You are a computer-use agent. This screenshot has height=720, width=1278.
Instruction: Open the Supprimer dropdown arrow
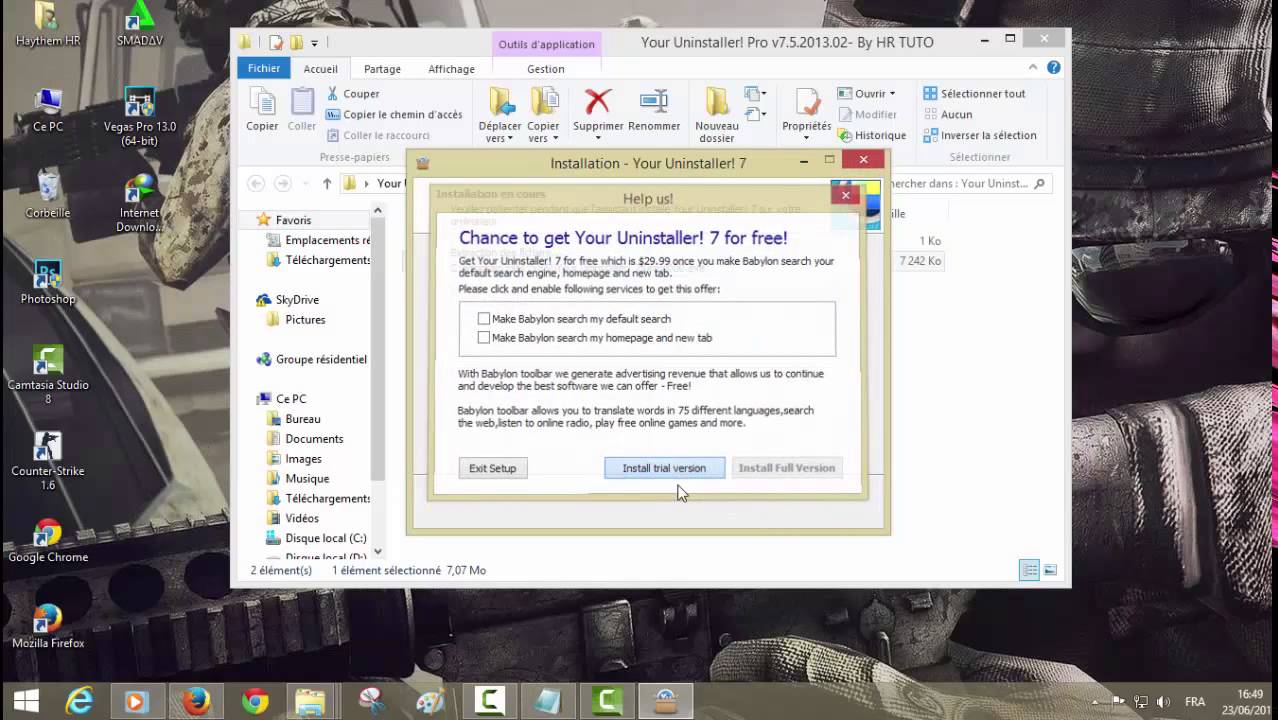[x=598, y=138]
